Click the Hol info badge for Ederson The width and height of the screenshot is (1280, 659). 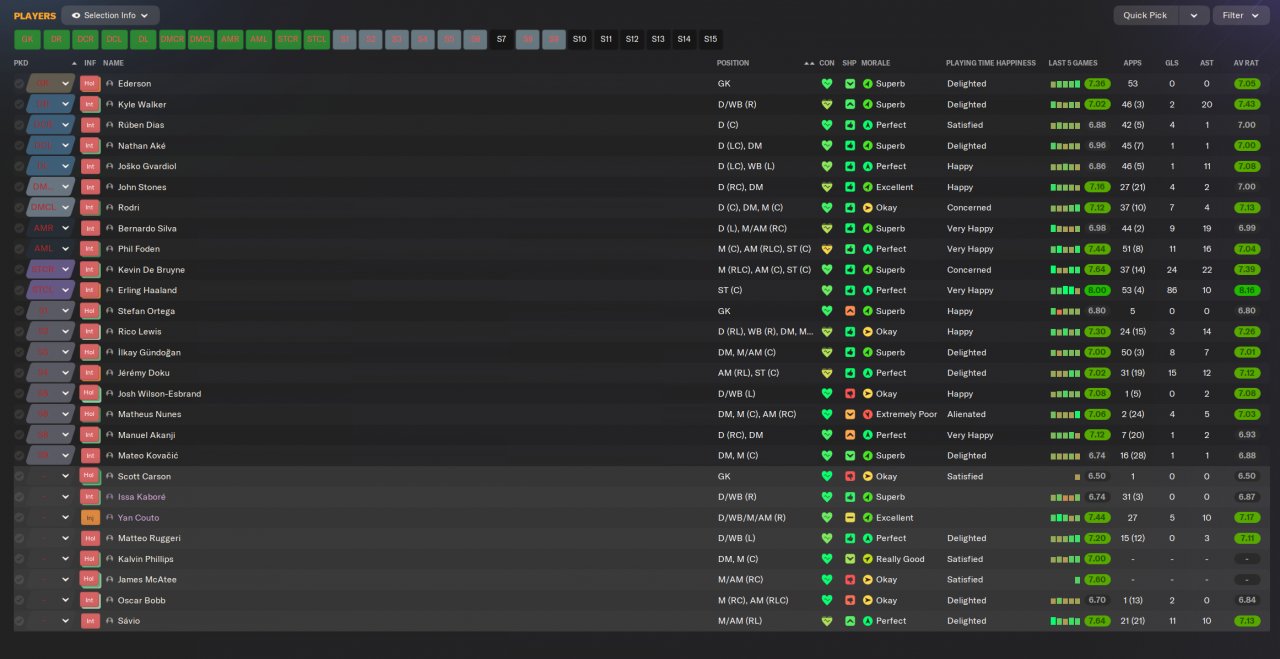point(90,84)
